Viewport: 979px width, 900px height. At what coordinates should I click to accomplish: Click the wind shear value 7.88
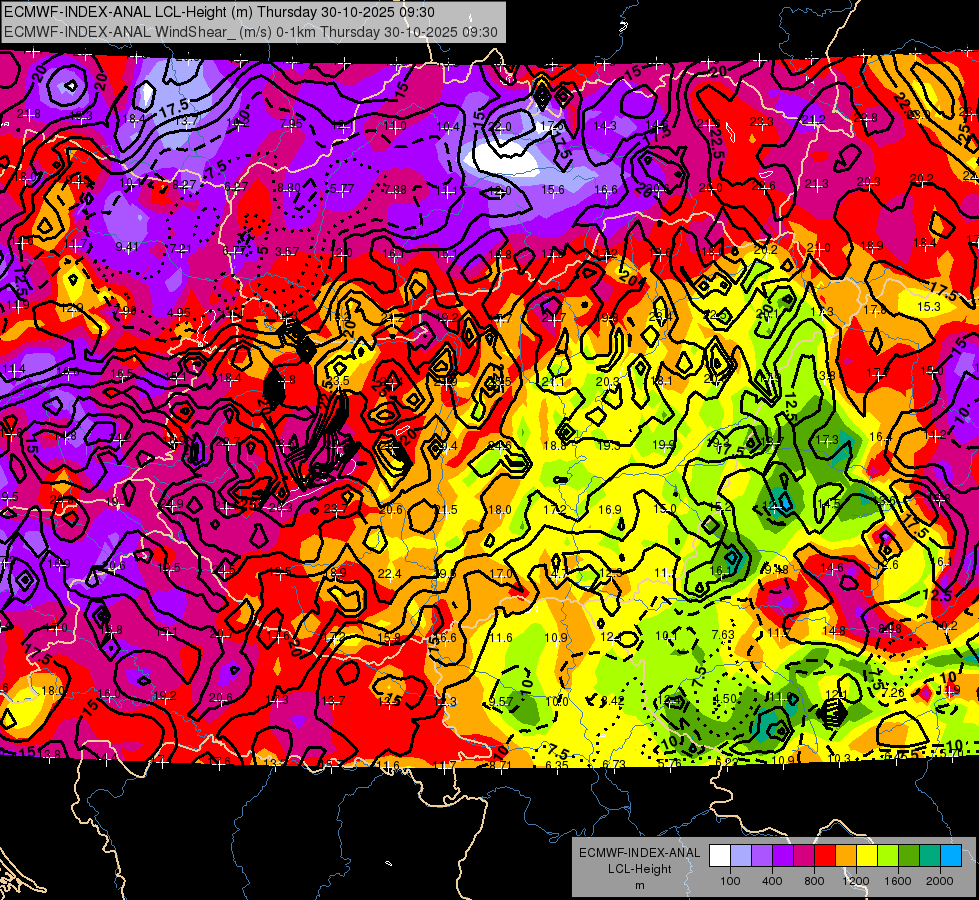[x=395, y=189]
